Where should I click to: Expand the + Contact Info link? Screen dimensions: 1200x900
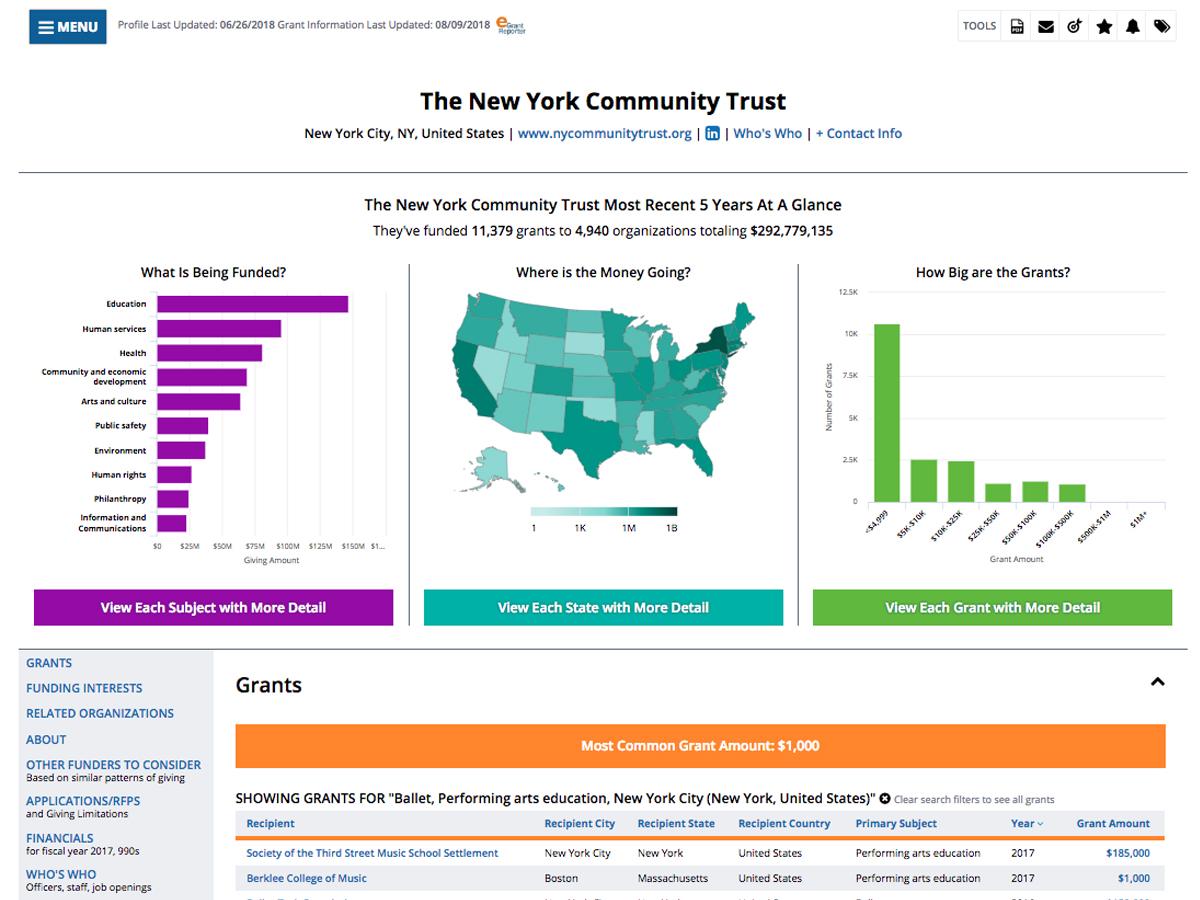(x=858, y=133)
